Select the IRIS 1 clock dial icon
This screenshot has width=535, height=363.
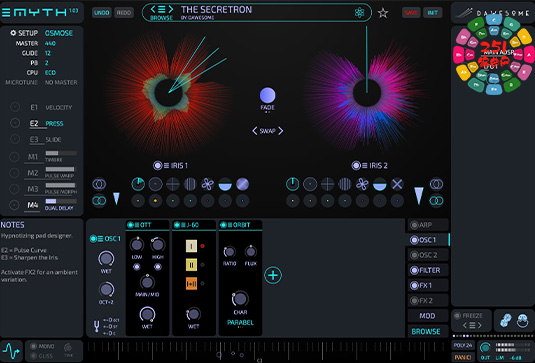coord(138,184)
